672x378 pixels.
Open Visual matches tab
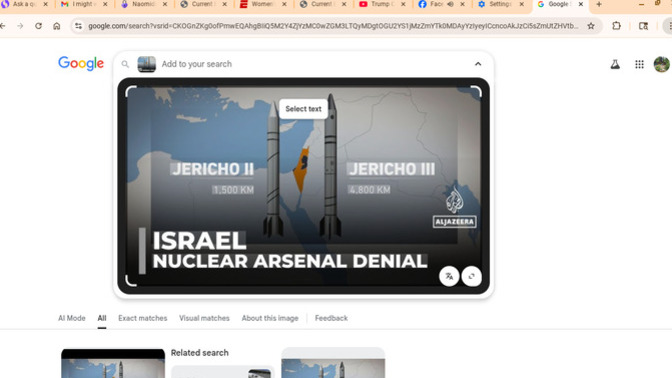(x=204, y=318)
